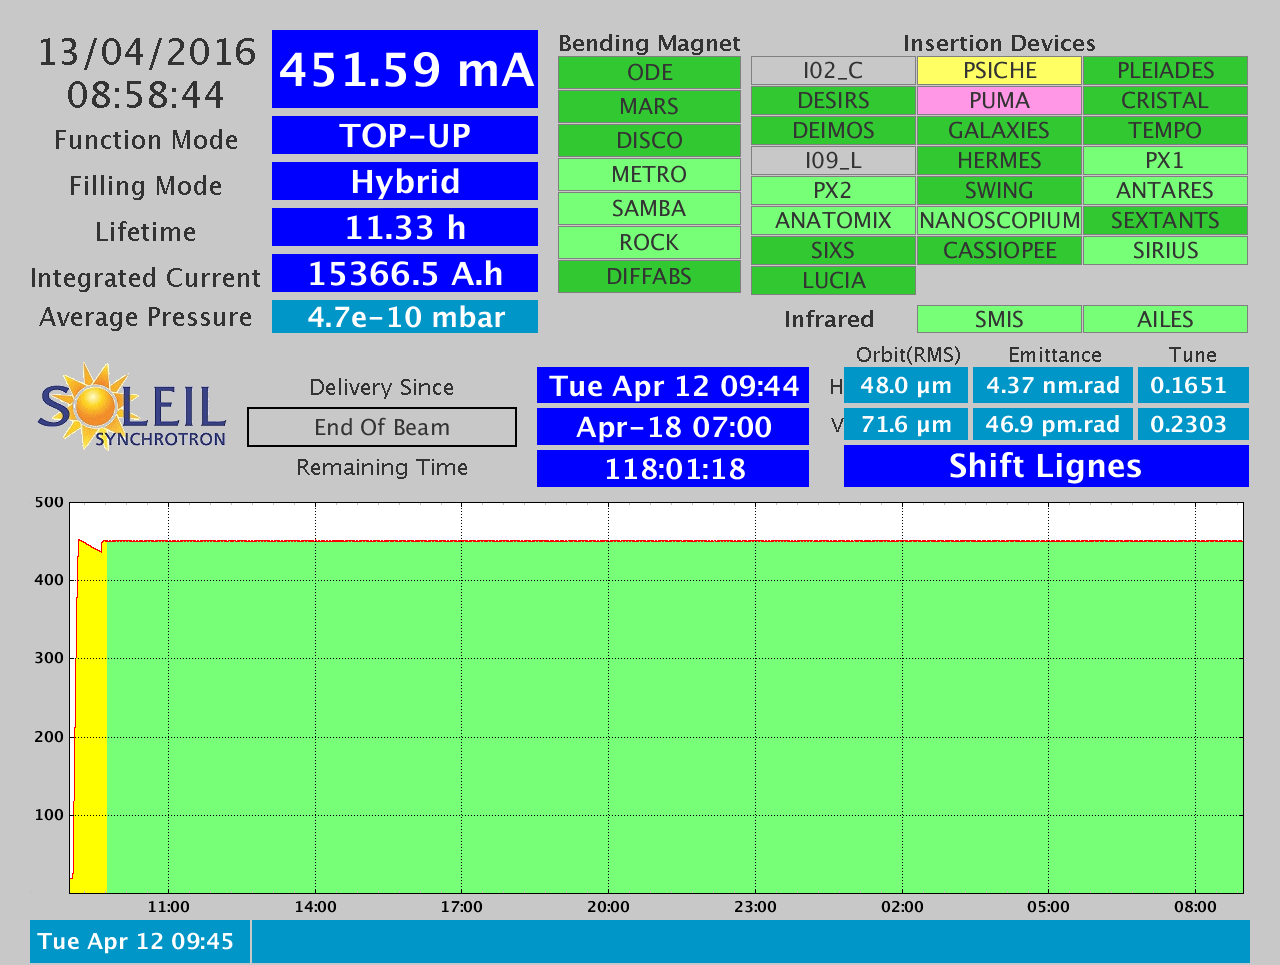
Task: Select the 20:00 time axis label
Action: (608, 907)
